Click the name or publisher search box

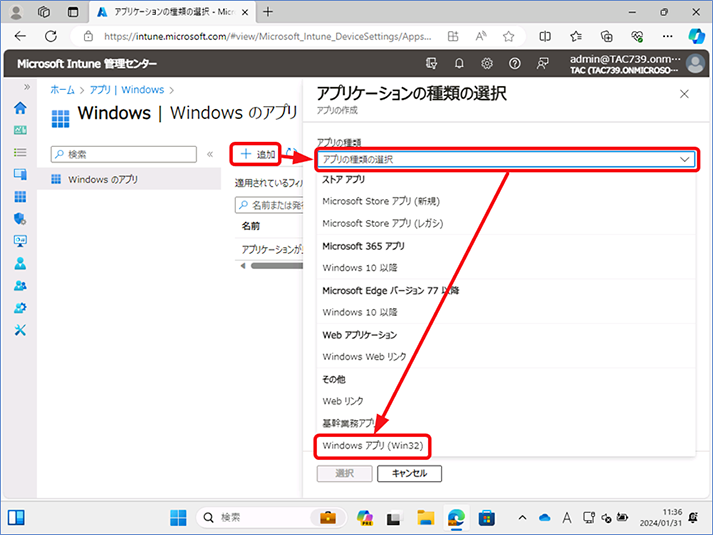tap(269, 205)
